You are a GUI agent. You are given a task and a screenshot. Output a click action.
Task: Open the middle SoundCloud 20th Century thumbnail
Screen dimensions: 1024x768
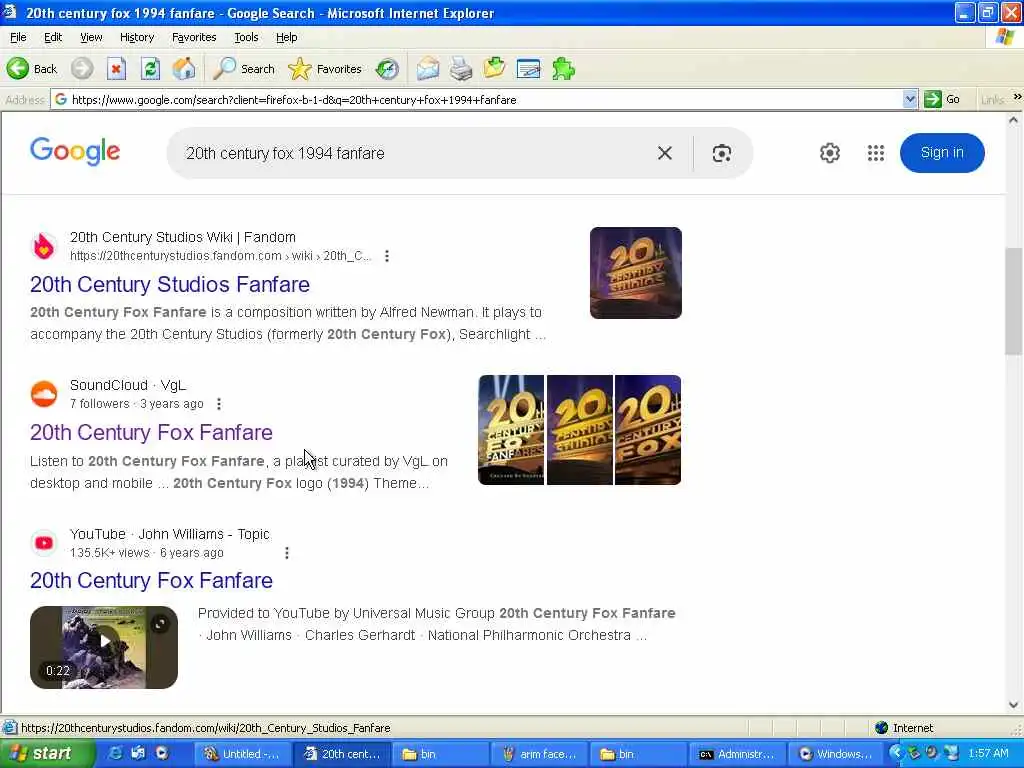click(x=580, y=430)
